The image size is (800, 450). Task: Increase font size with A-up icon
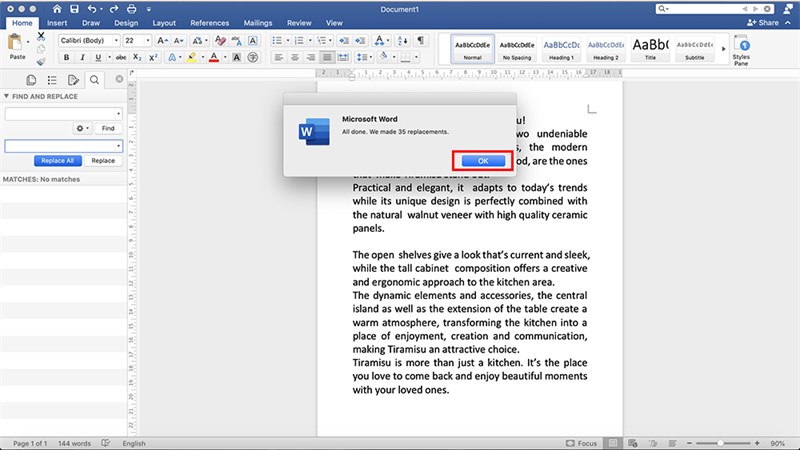(162, 41)
